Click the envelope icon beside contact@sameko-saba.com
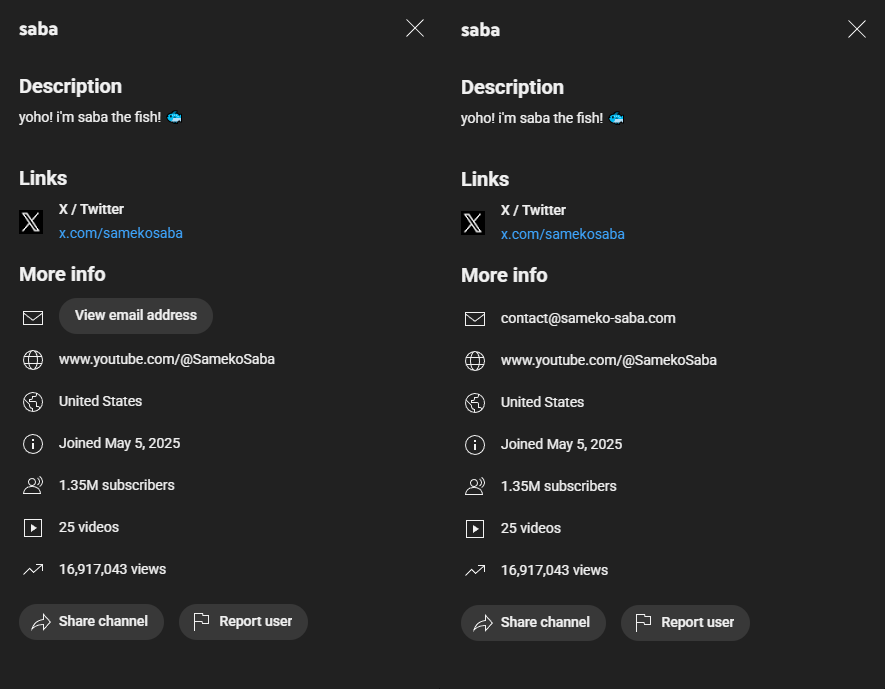The image size is (885, 689). 475,319
